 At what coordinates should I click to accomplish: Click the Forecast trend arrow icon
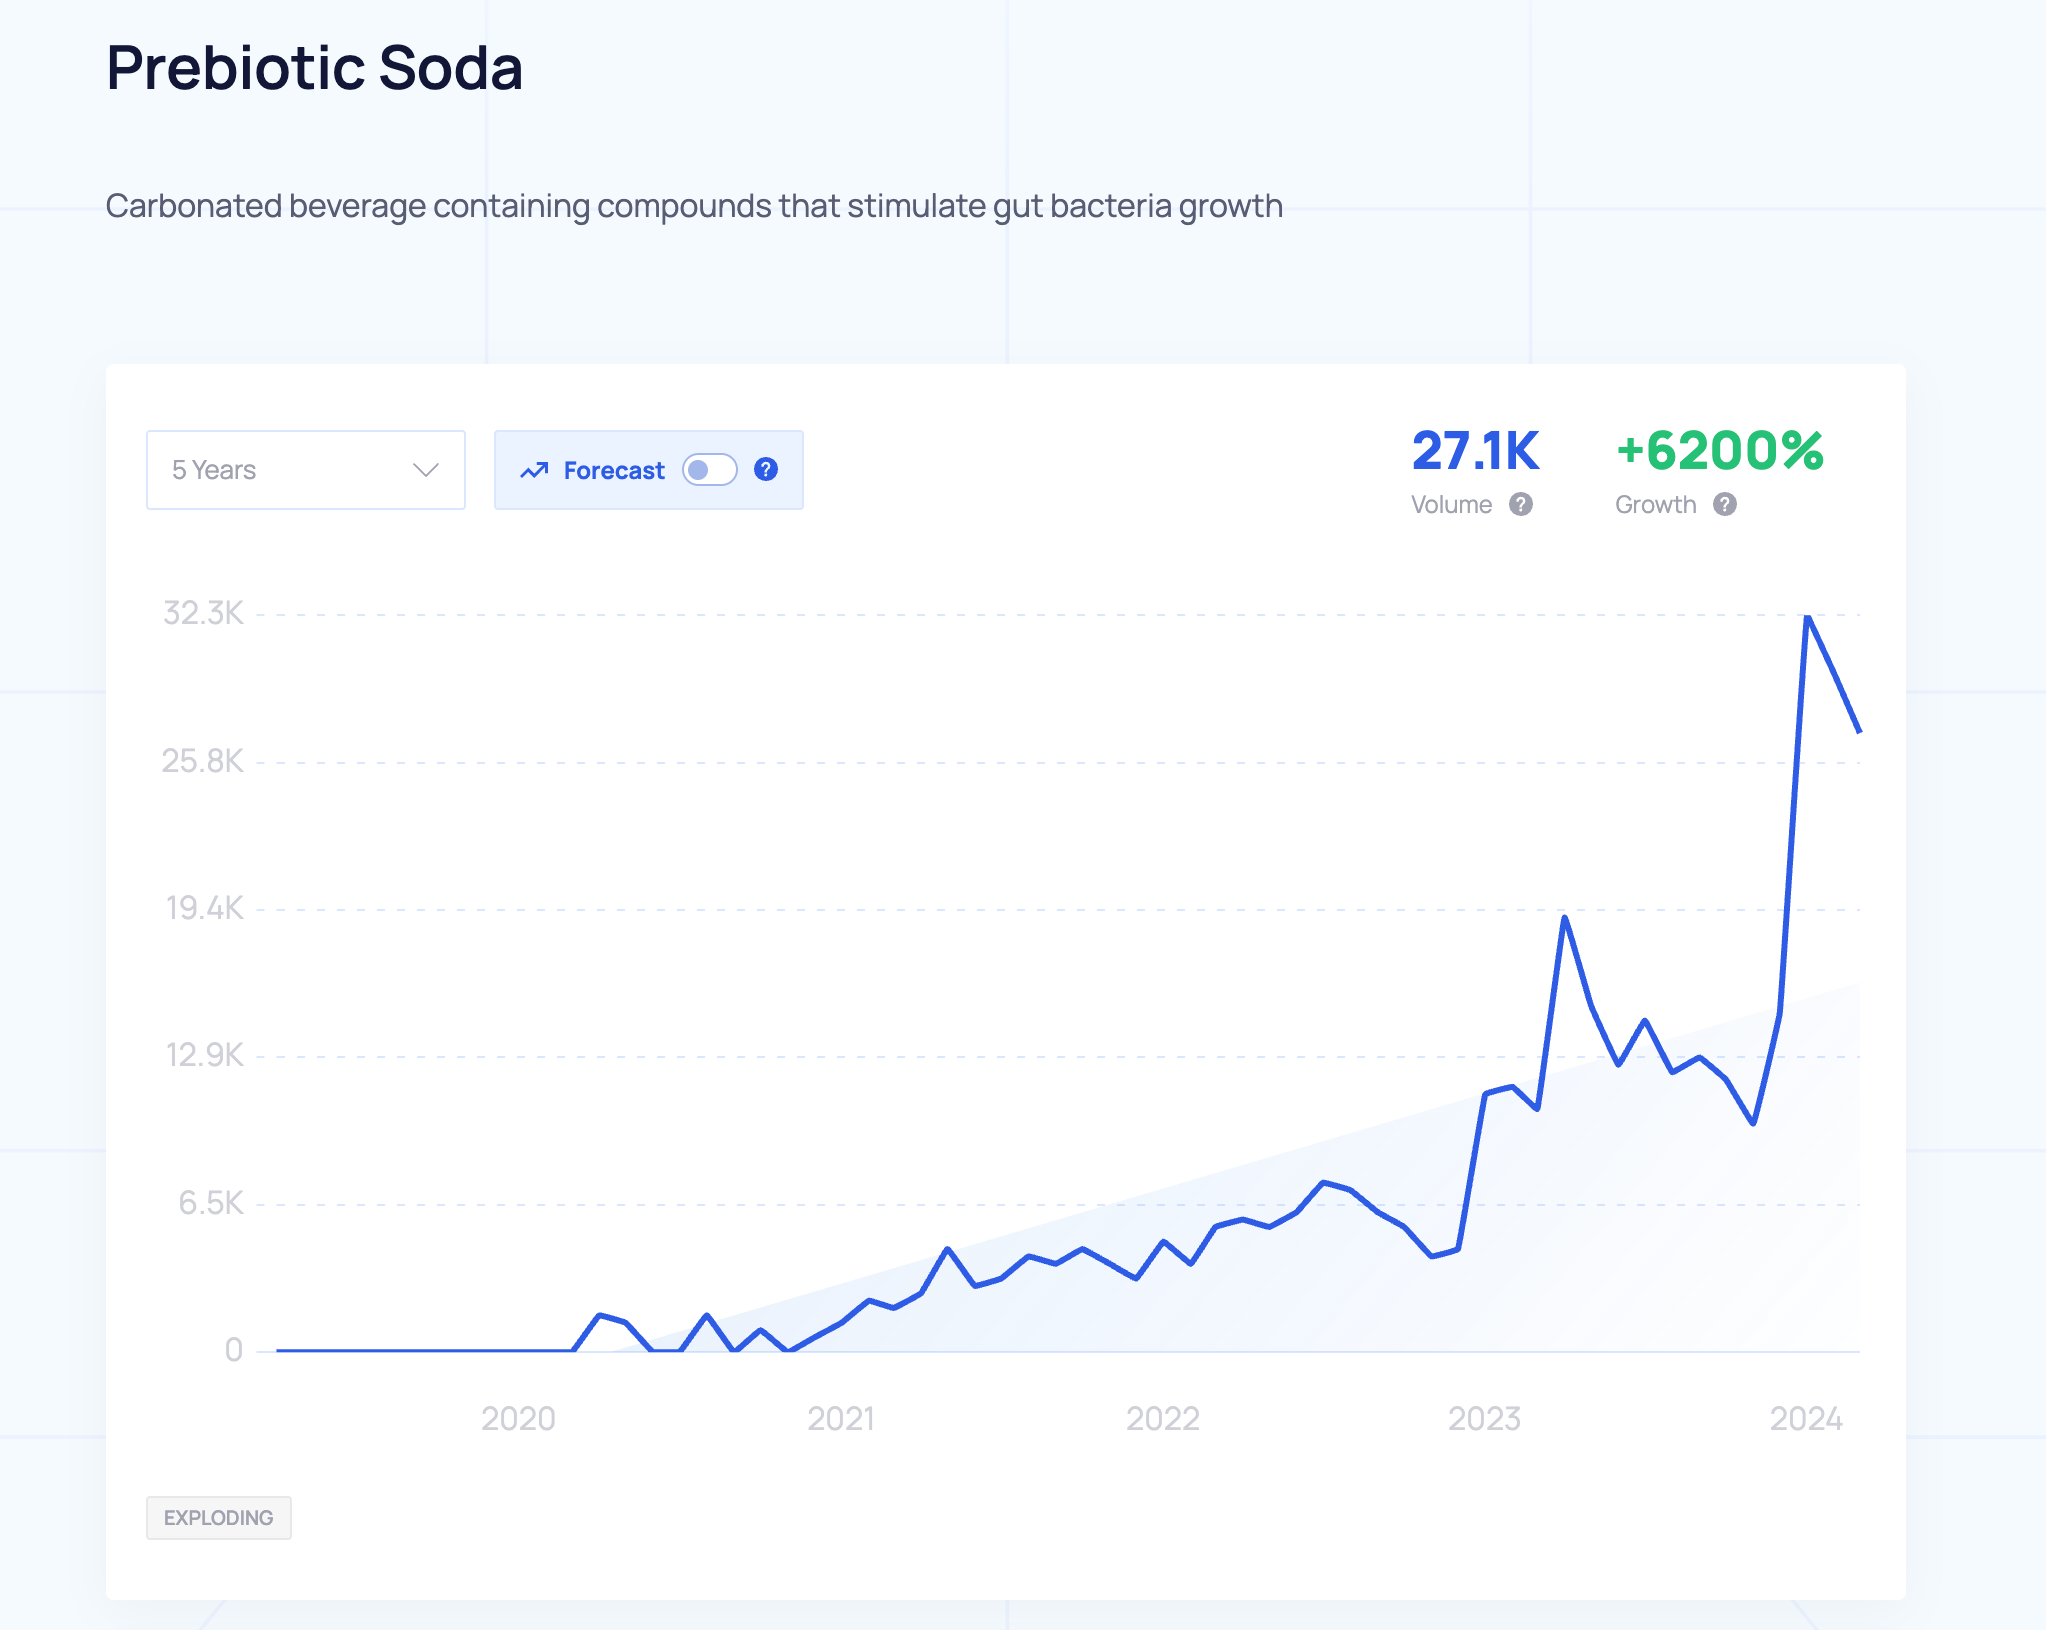534,470
